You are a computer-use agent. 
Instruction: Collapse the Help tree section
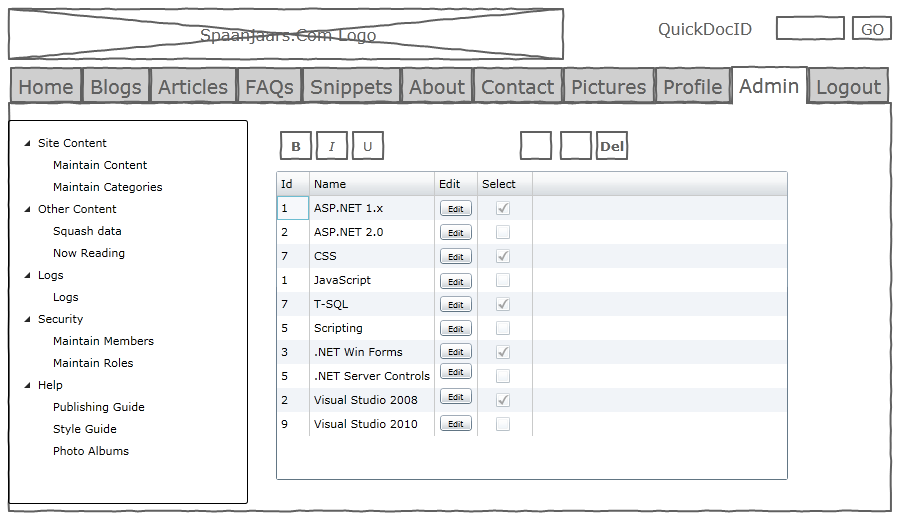pyautogui.click(x=27, y=385)
